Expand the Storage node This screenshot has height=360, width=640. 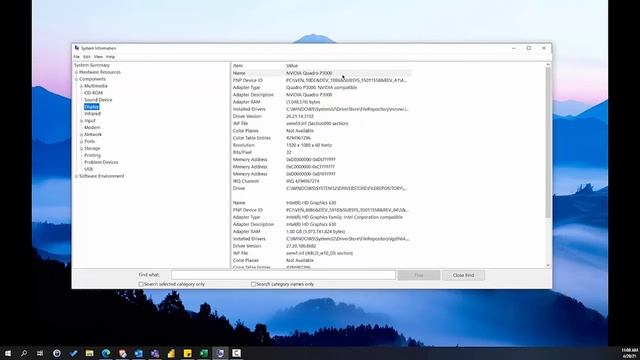[82, 149]
